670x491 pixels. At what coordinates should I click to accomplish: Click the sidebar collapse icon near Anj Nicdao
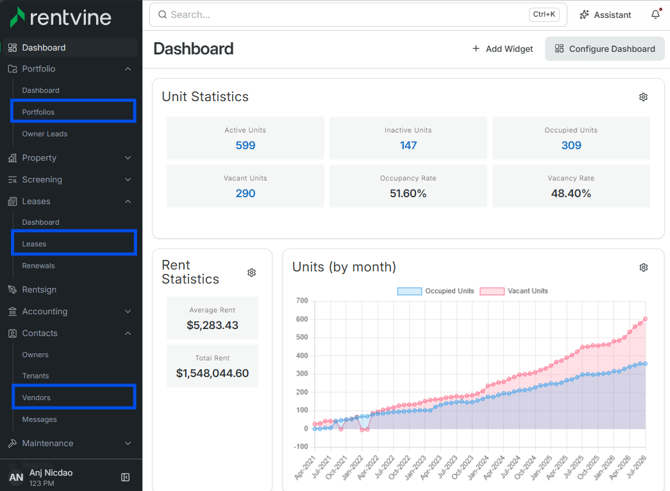click(x=125, y=477)
